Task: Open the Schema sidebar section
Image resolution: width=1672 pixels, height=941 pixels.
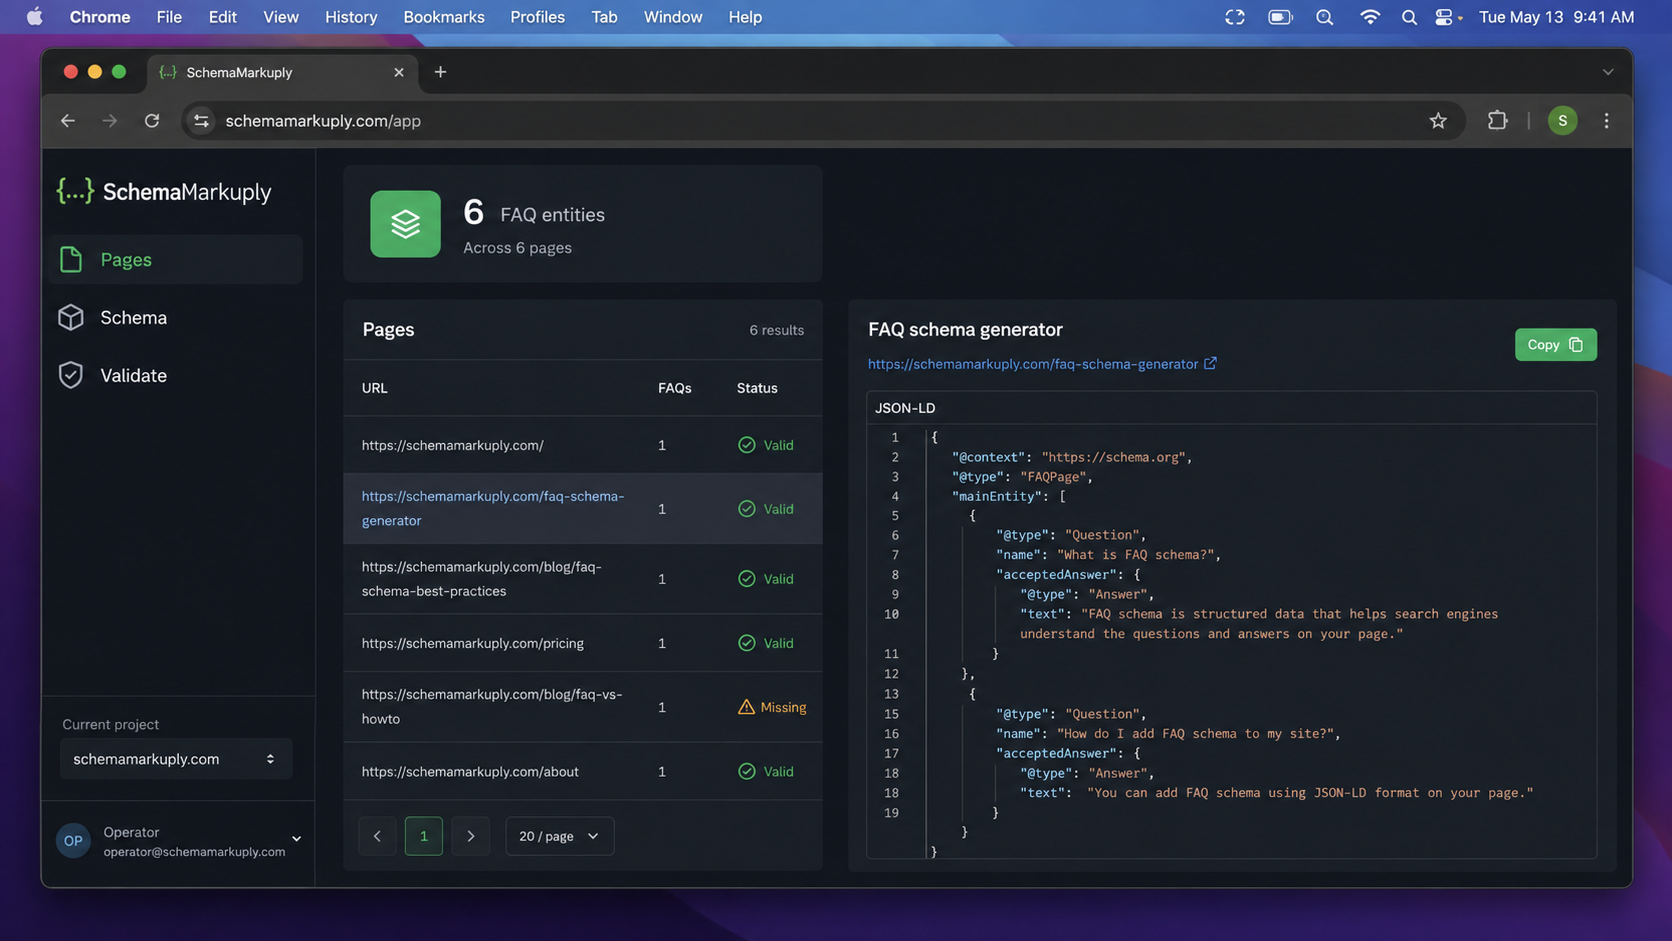Action: coord(176,318)
